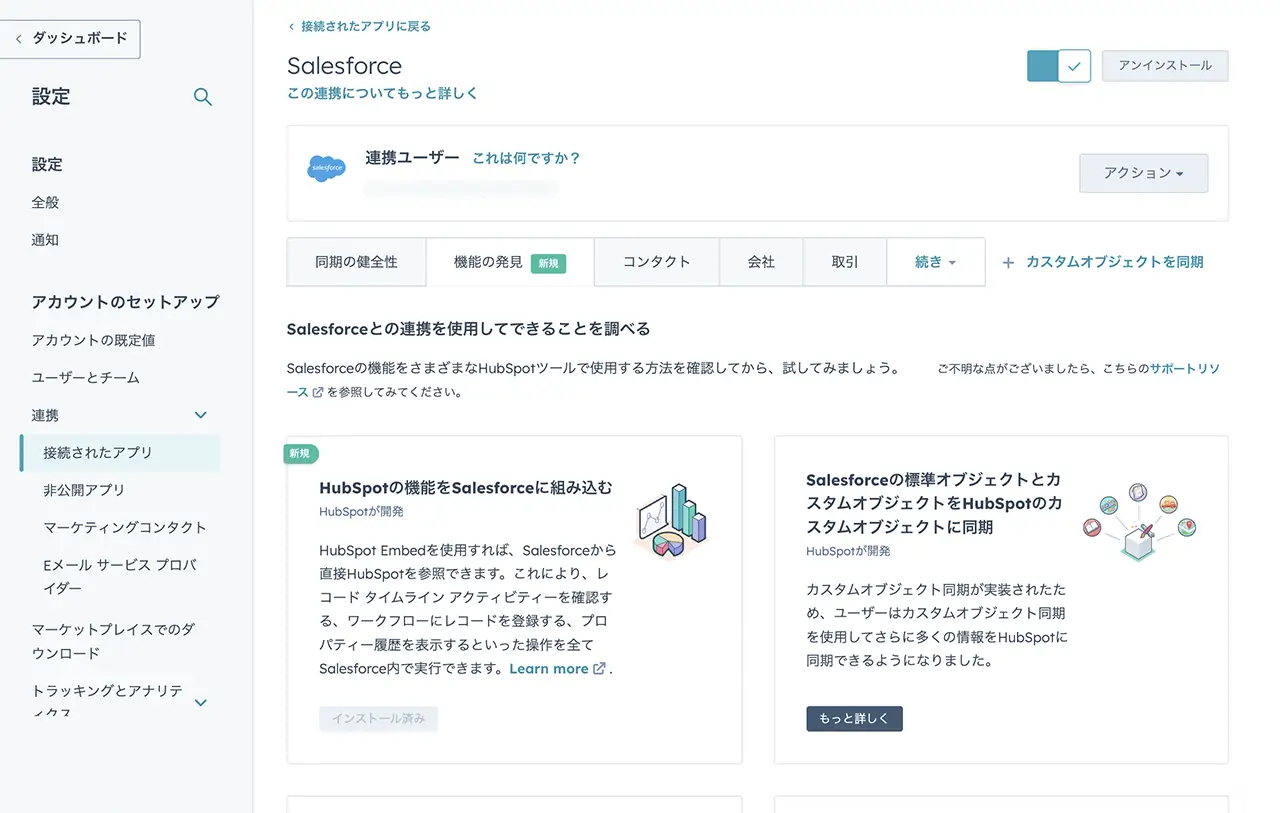Screen dimensions: 1280x813
Task: Click the アカウントのセットアップ sidebar heading
Action: click(x=125, y=302)
